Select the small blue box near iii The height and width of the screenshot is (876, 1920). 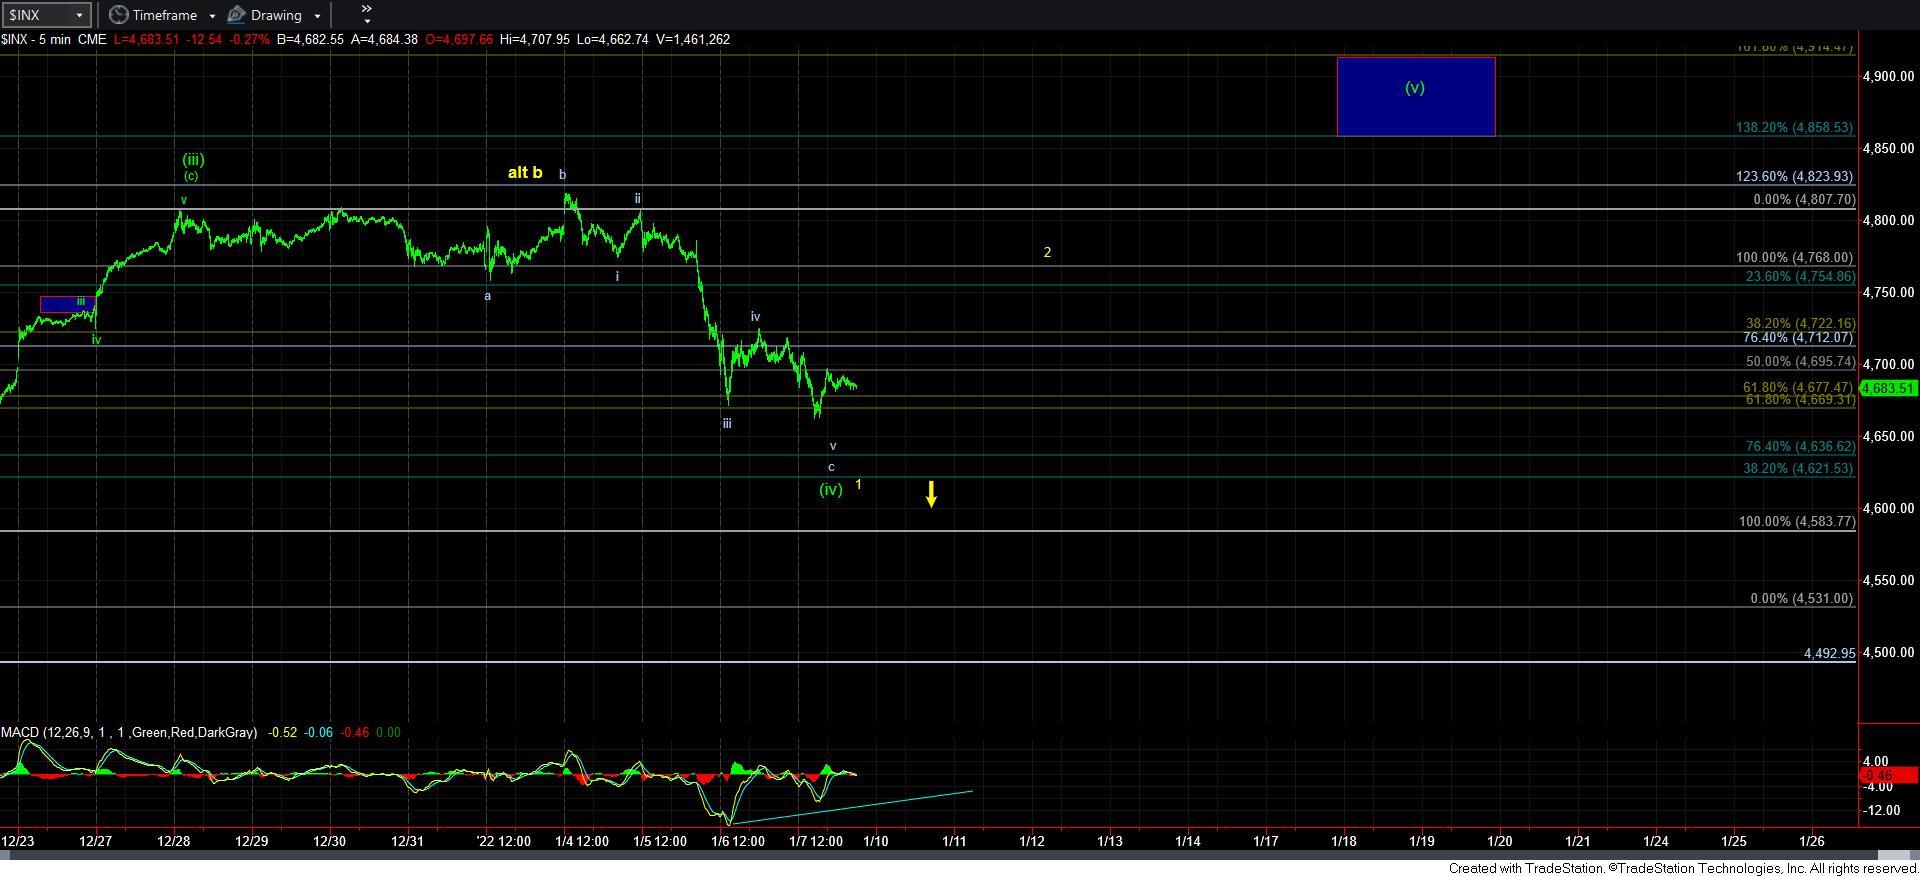66,303
